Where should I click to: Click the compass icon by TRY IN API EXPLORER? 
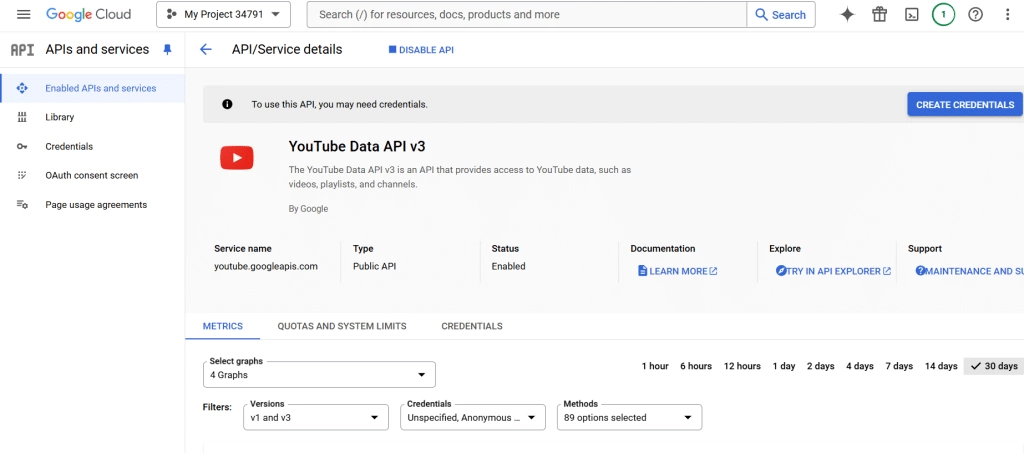coord(780,270)
